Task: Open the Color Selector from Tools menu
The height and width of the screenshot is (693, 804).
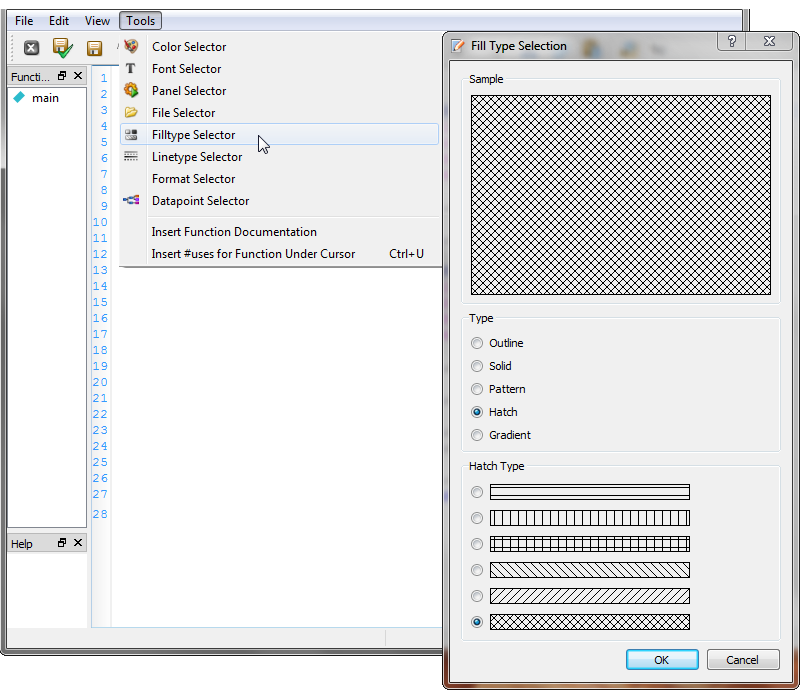Action: coord(189,47)
